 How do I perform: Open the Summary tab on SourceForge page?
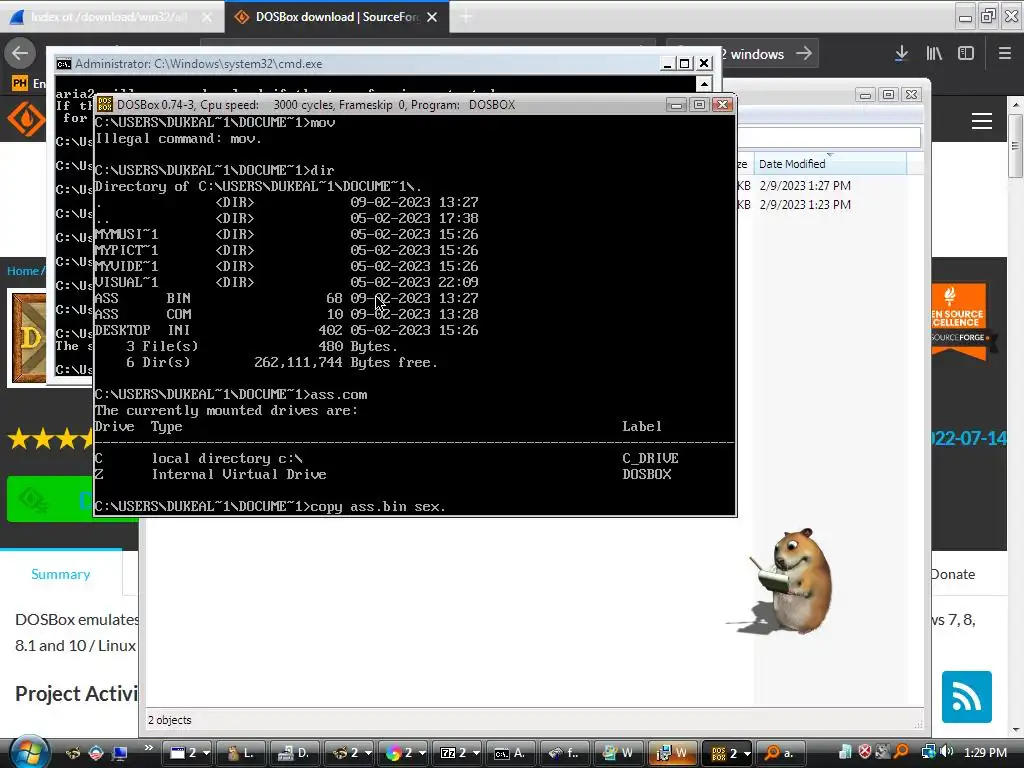pyautogui.click(x=61, y=574)
